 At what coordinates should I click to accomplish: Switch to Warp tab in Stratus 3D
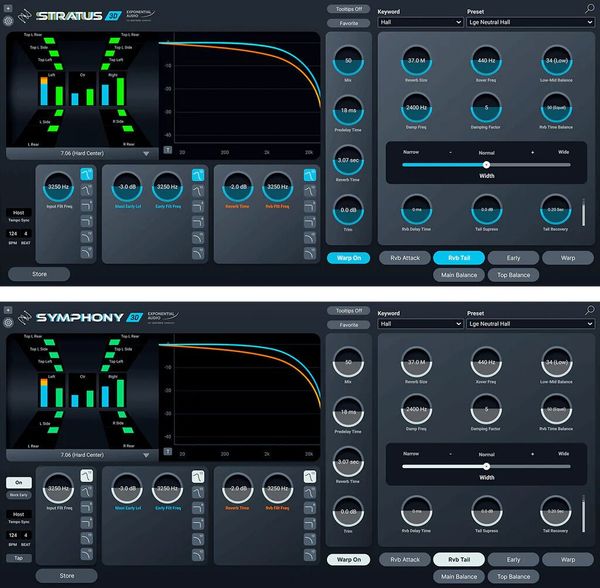click(x=568, y=258)
